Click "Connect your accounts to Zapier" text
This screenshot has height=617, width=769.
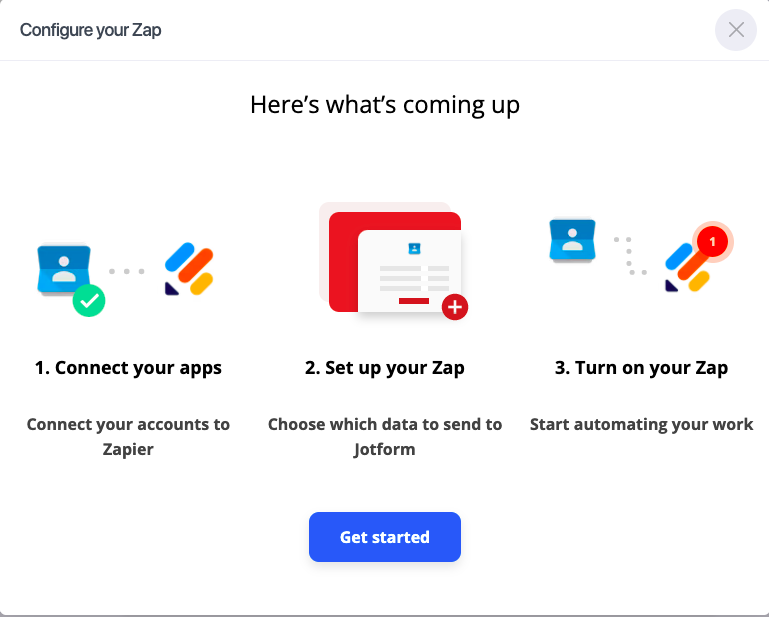coord(128,437)
